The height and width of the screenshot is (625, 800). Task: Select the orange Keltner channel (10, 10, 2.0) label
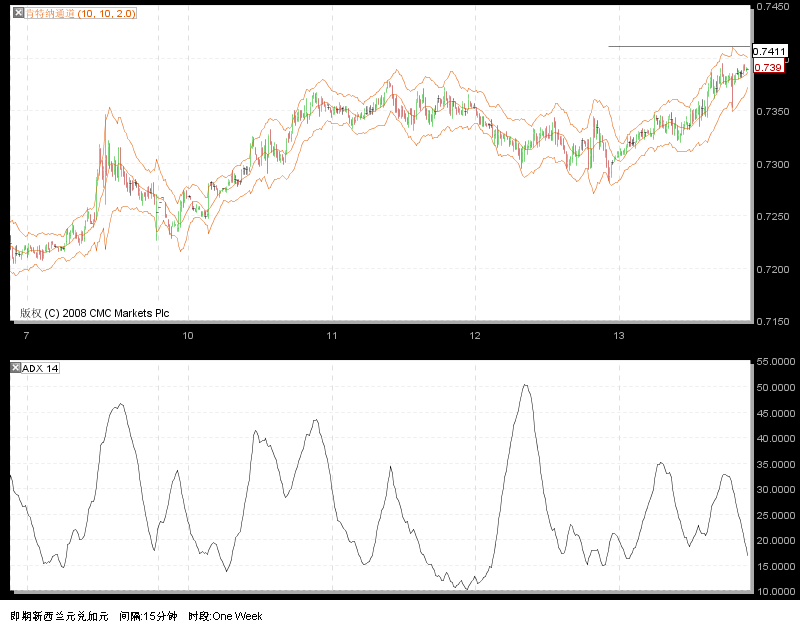point(81,13)
